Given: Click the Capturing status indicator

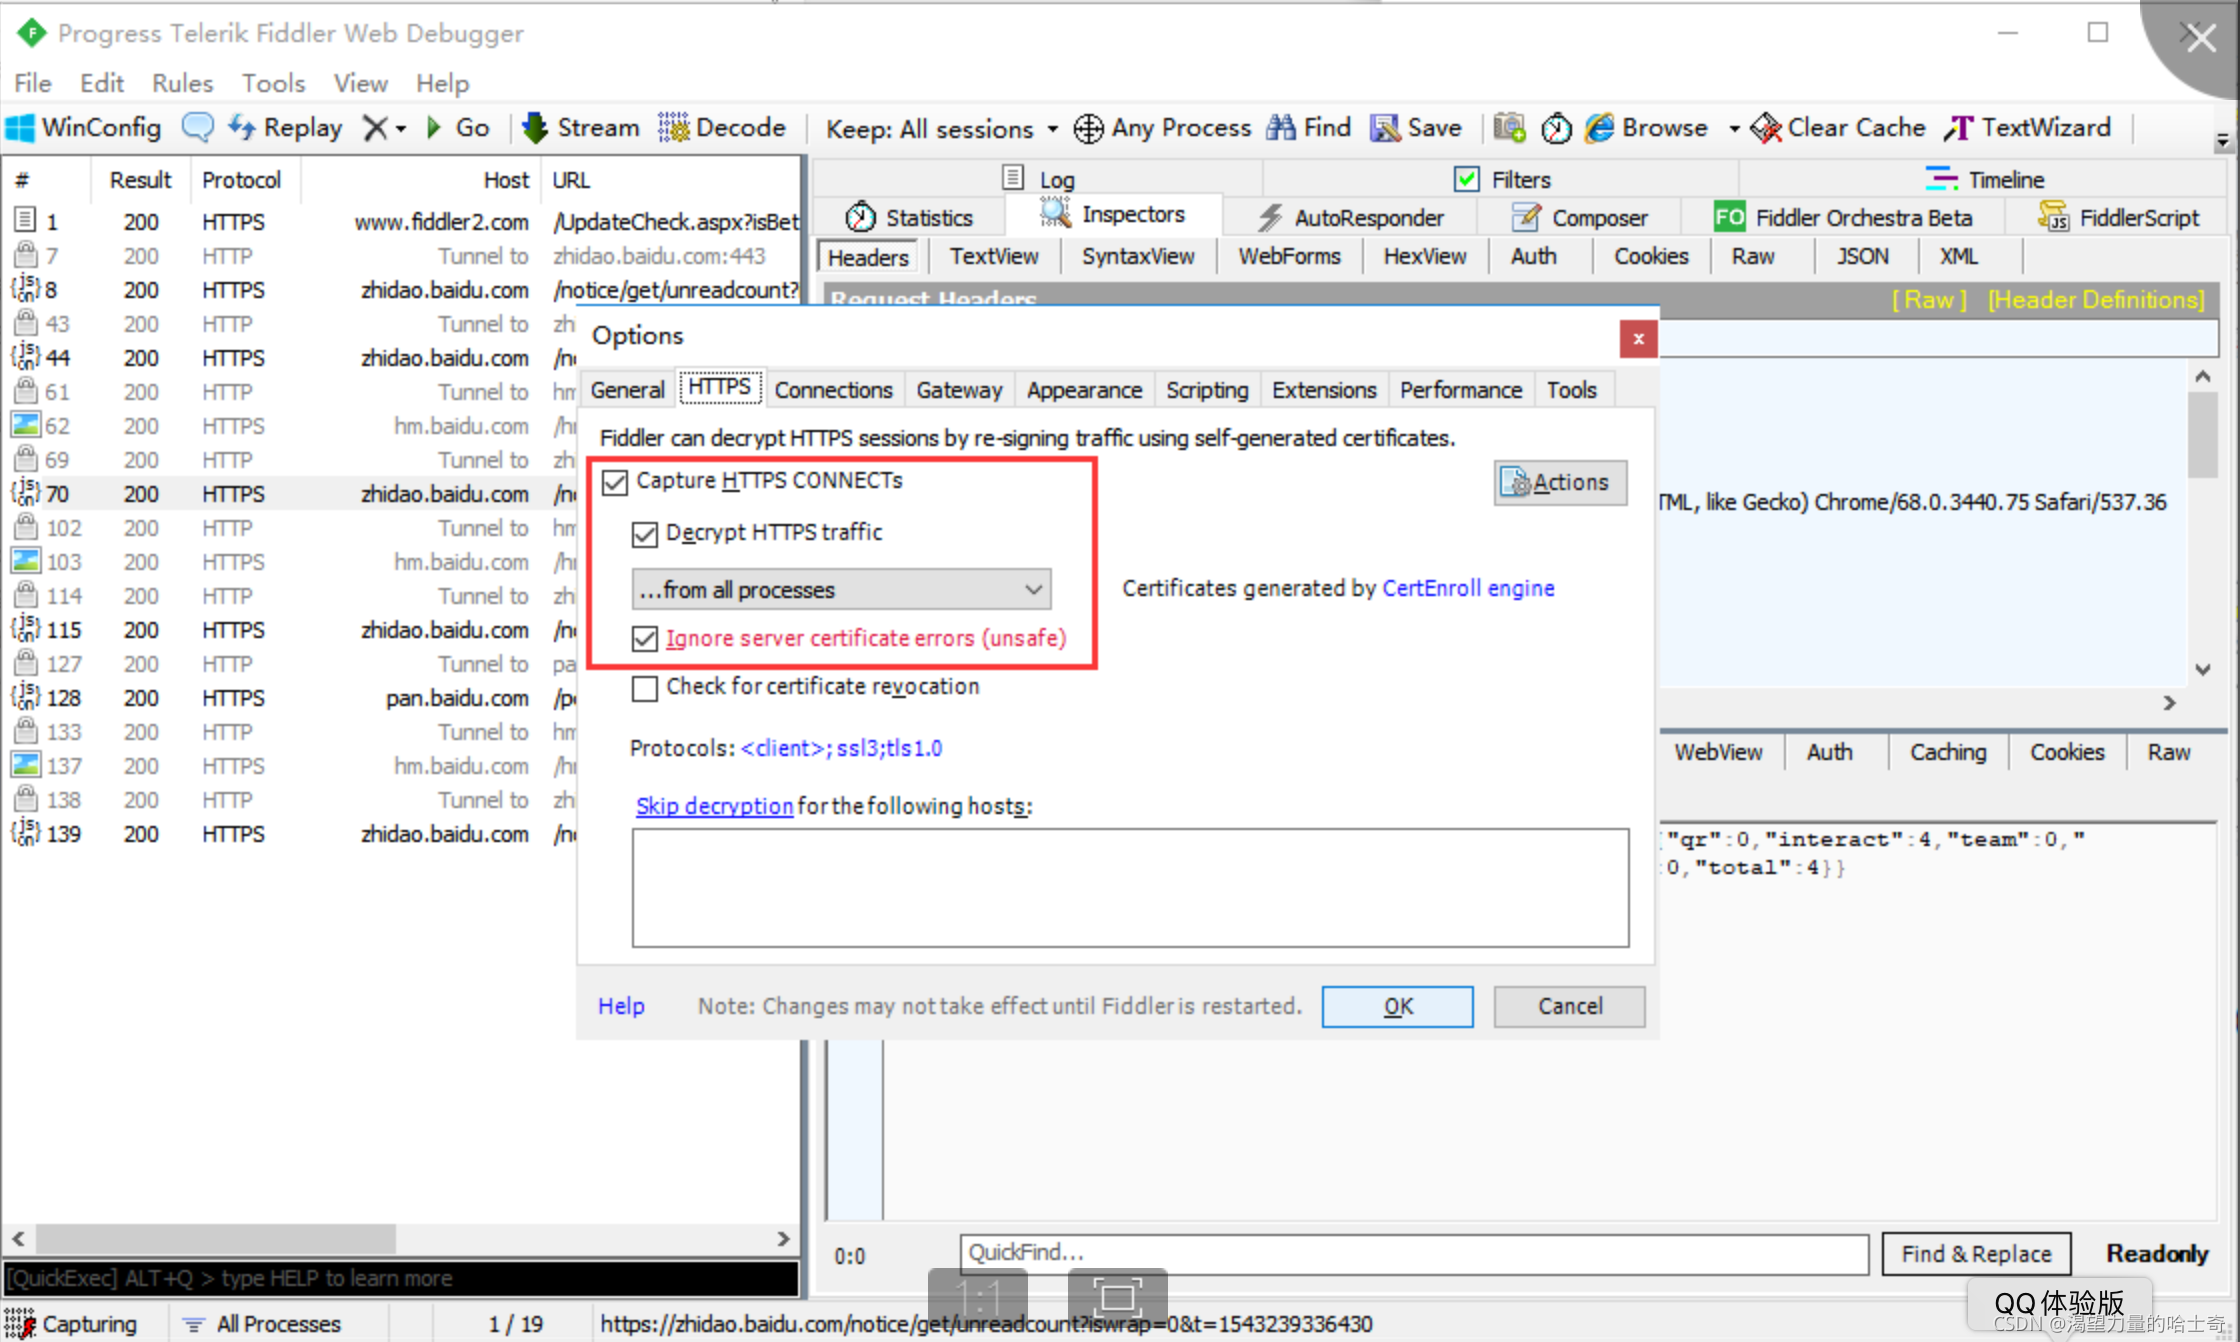Looking at the screenshot, I should (x=70, y=1323).
